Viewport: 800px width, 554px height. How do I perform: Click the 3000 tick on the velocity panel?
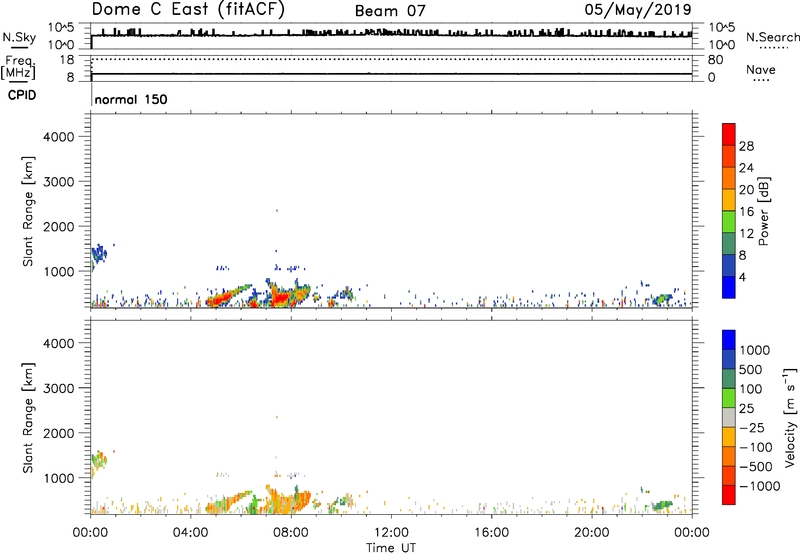click(x=59, y=388)
